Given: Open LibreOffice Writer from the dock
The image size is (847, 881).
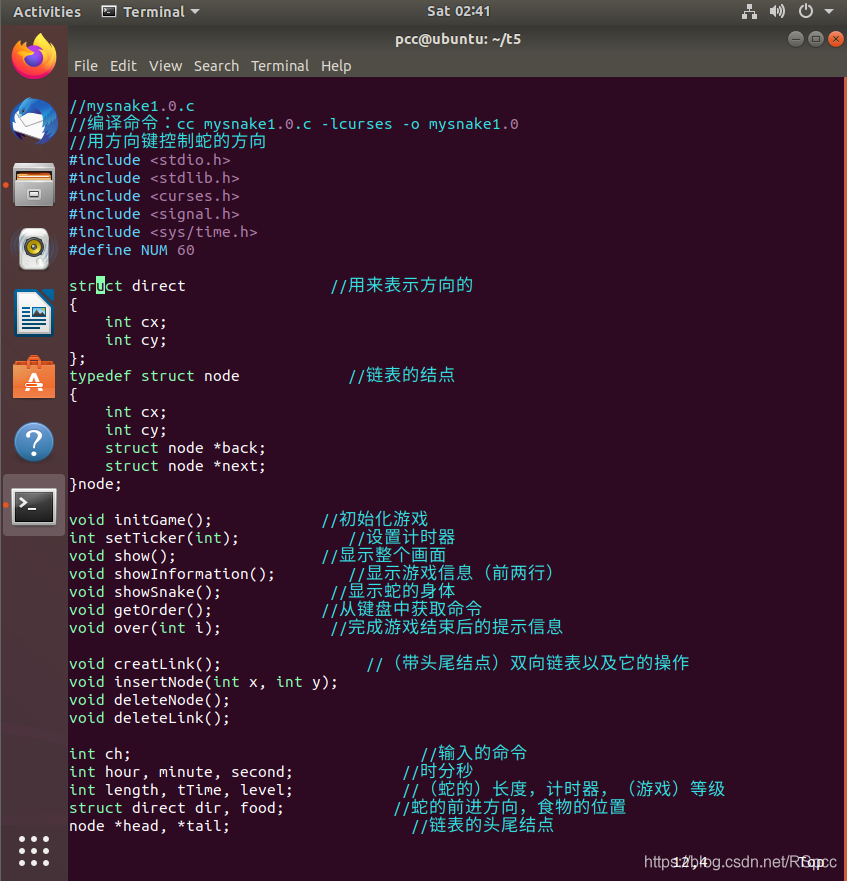Looking at the screenshot, I should [x=34, y=313].
